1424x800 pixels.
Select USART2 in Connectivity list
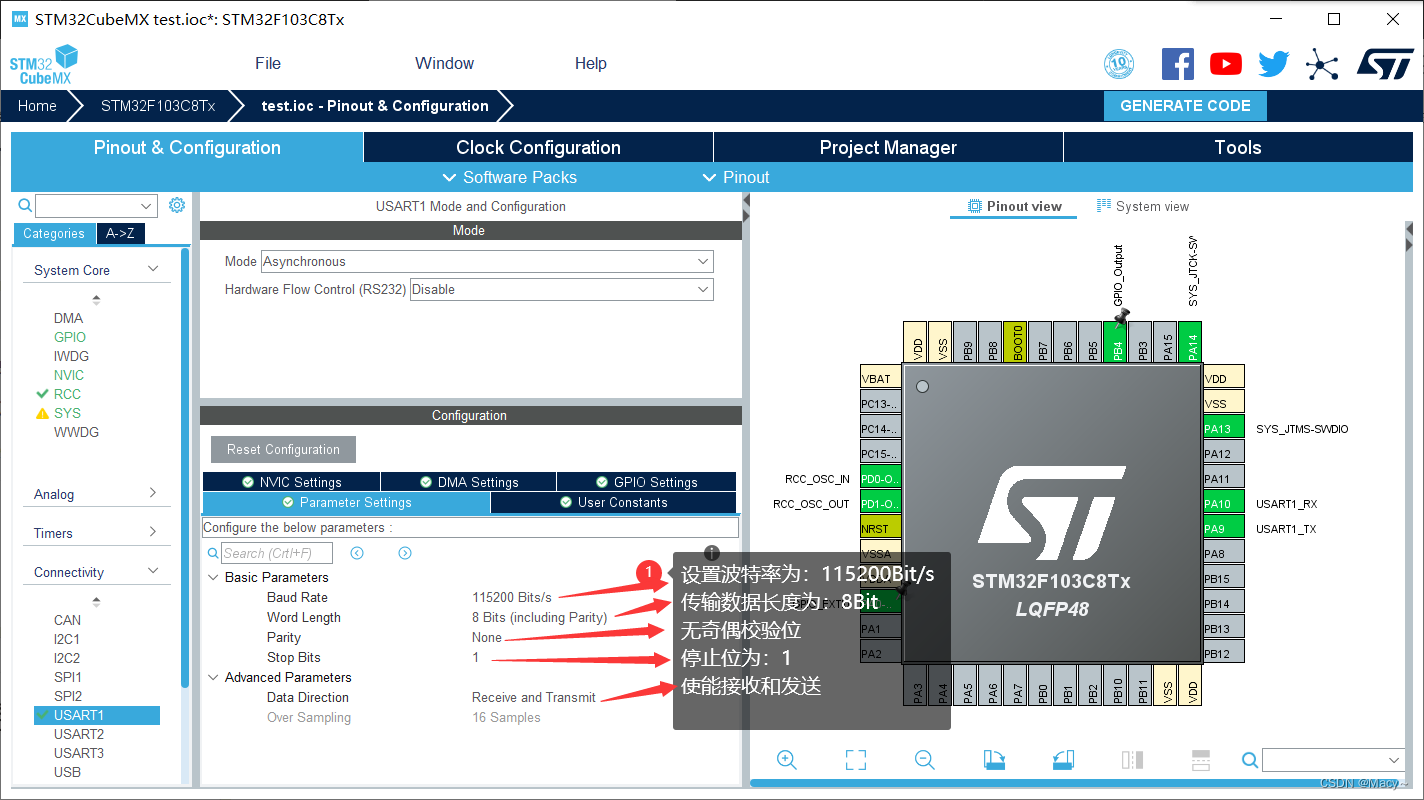pyautogui.click(x=79, y=734)
